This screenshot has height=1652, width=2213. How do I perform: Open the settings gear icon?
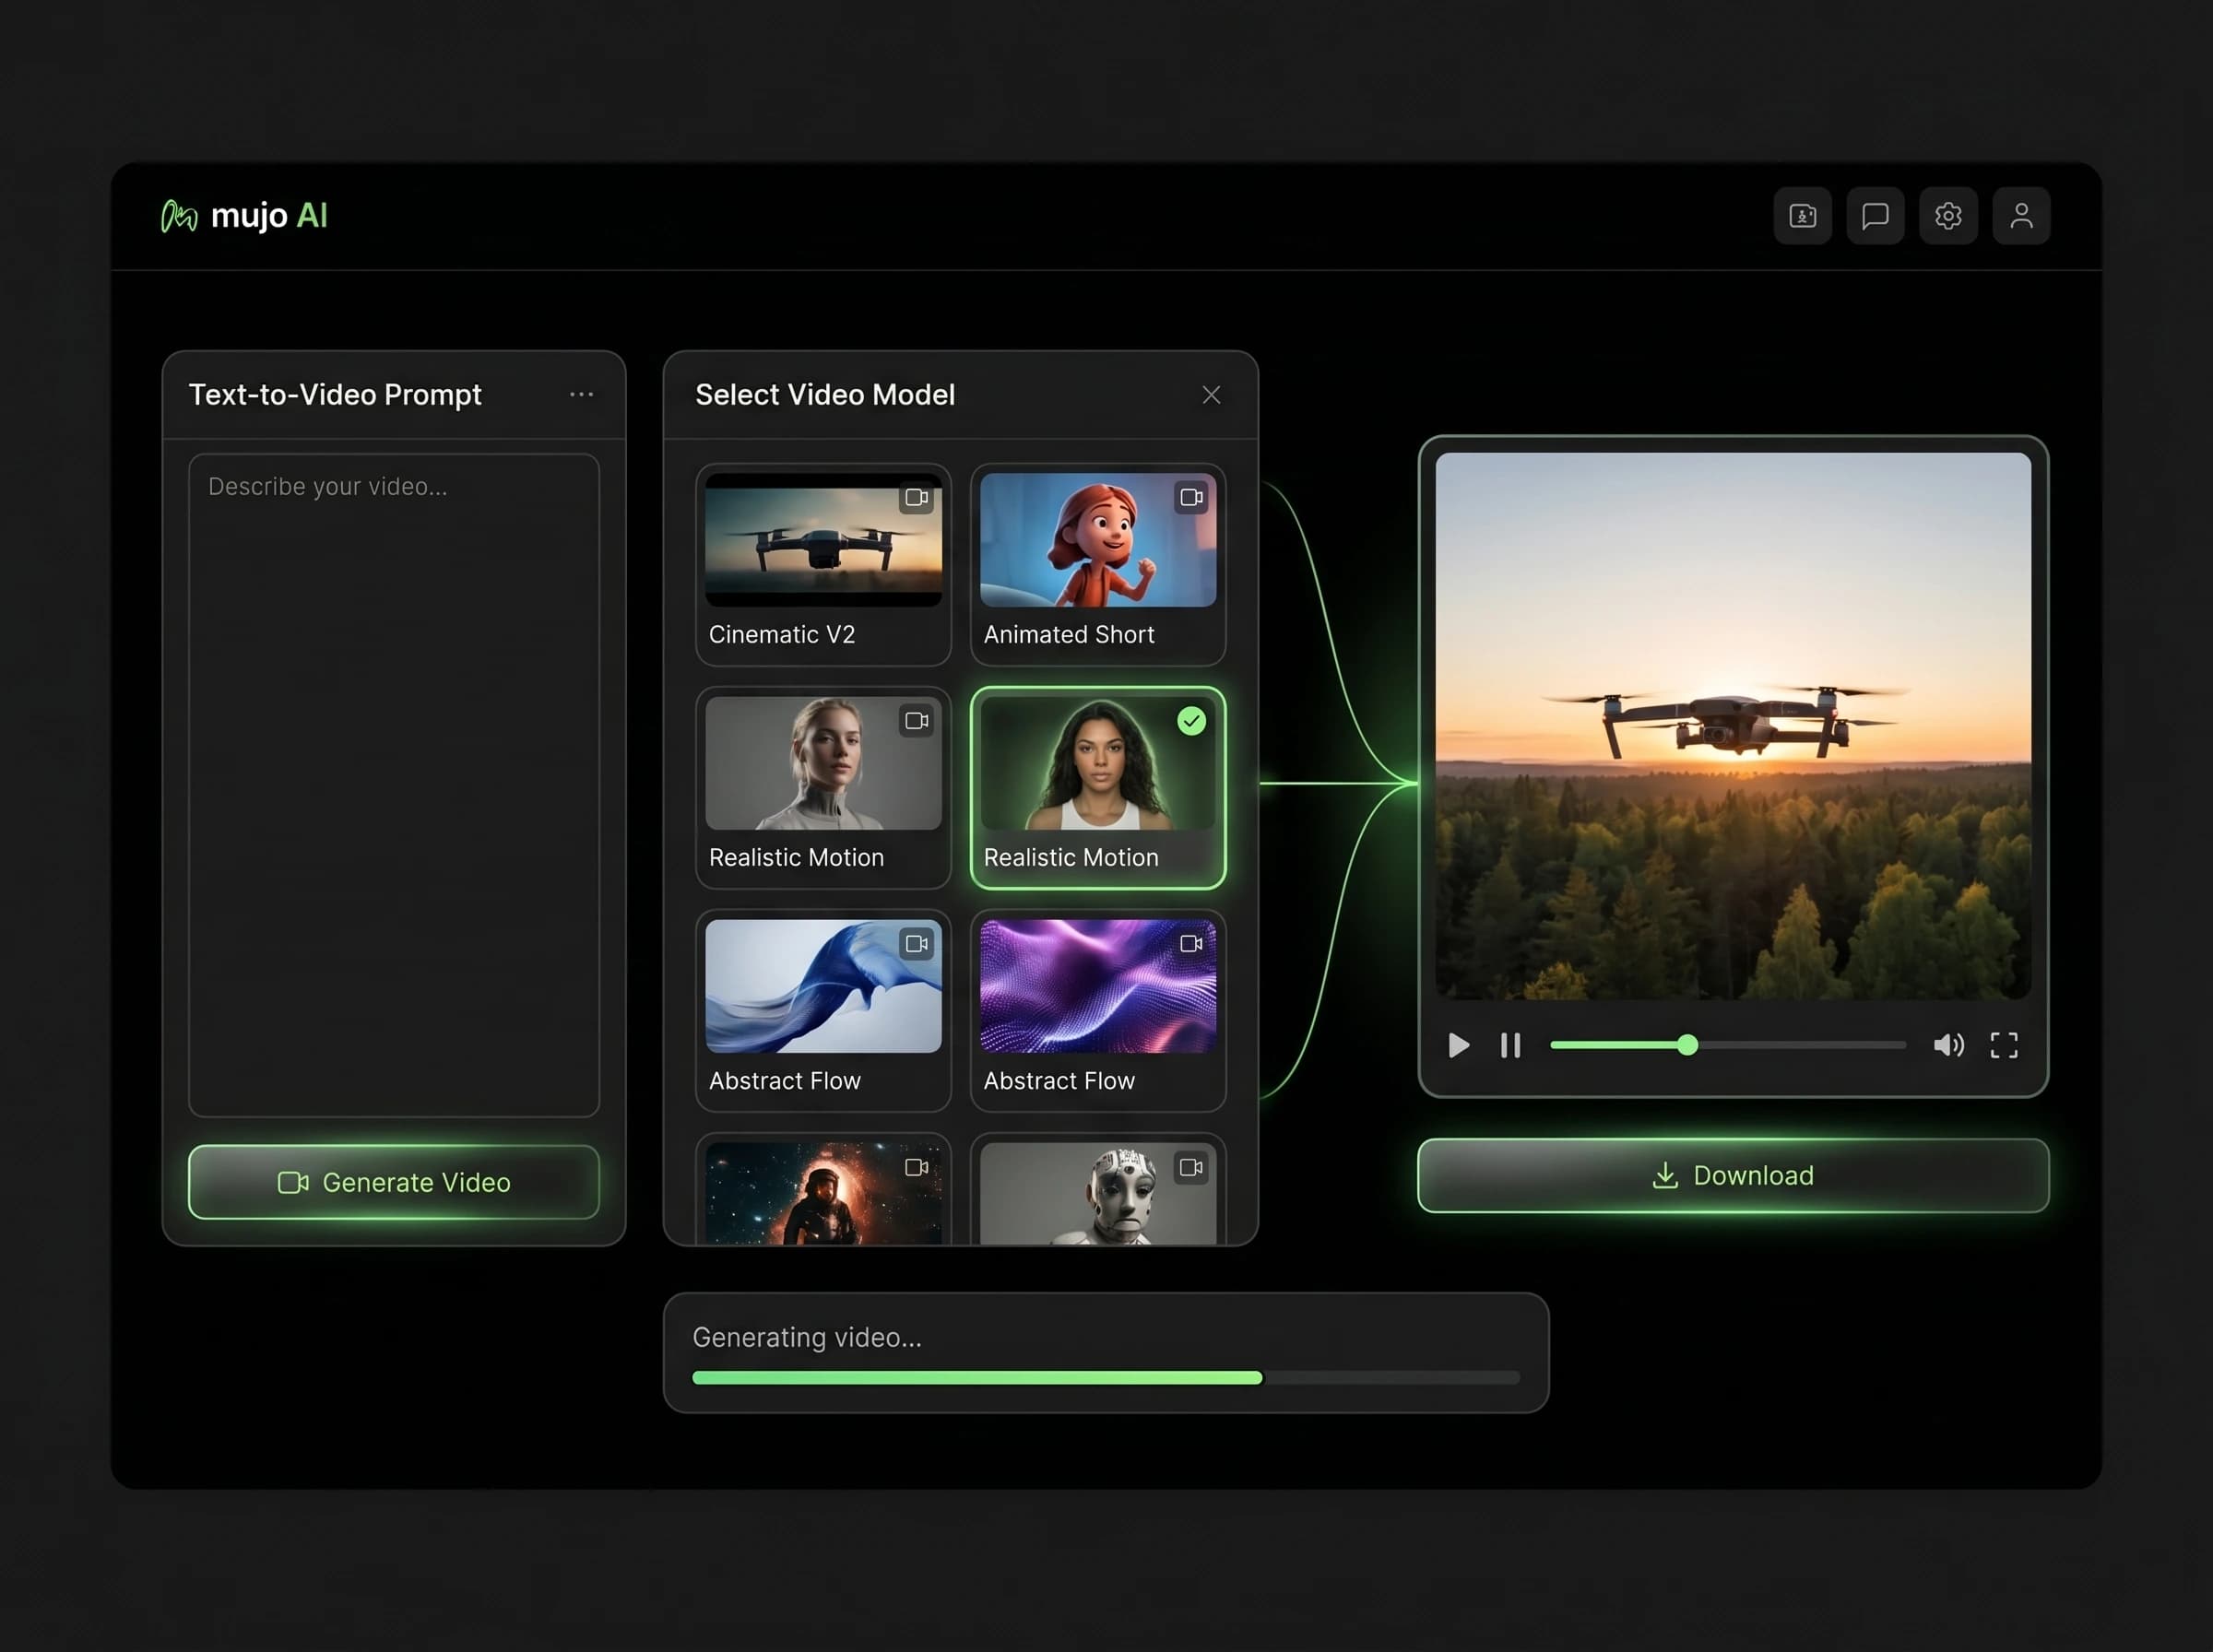(x=1948, y=216)
